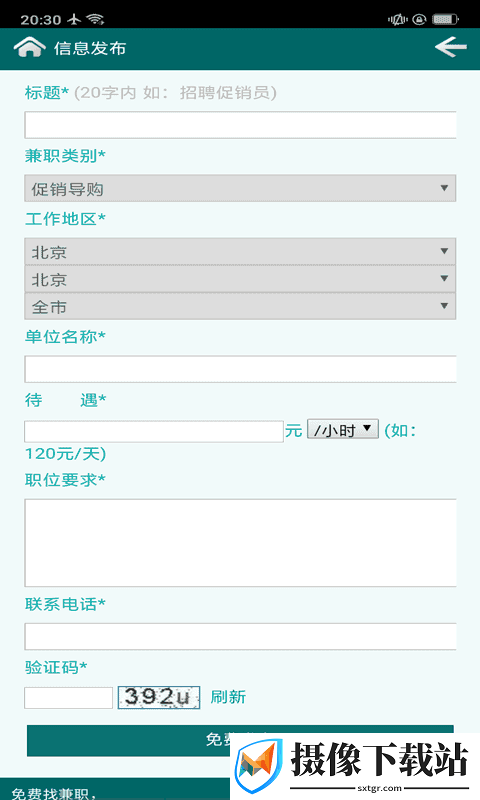Tap the Wi-Fi status icon
Screen dimensions: 480x800
95,19
